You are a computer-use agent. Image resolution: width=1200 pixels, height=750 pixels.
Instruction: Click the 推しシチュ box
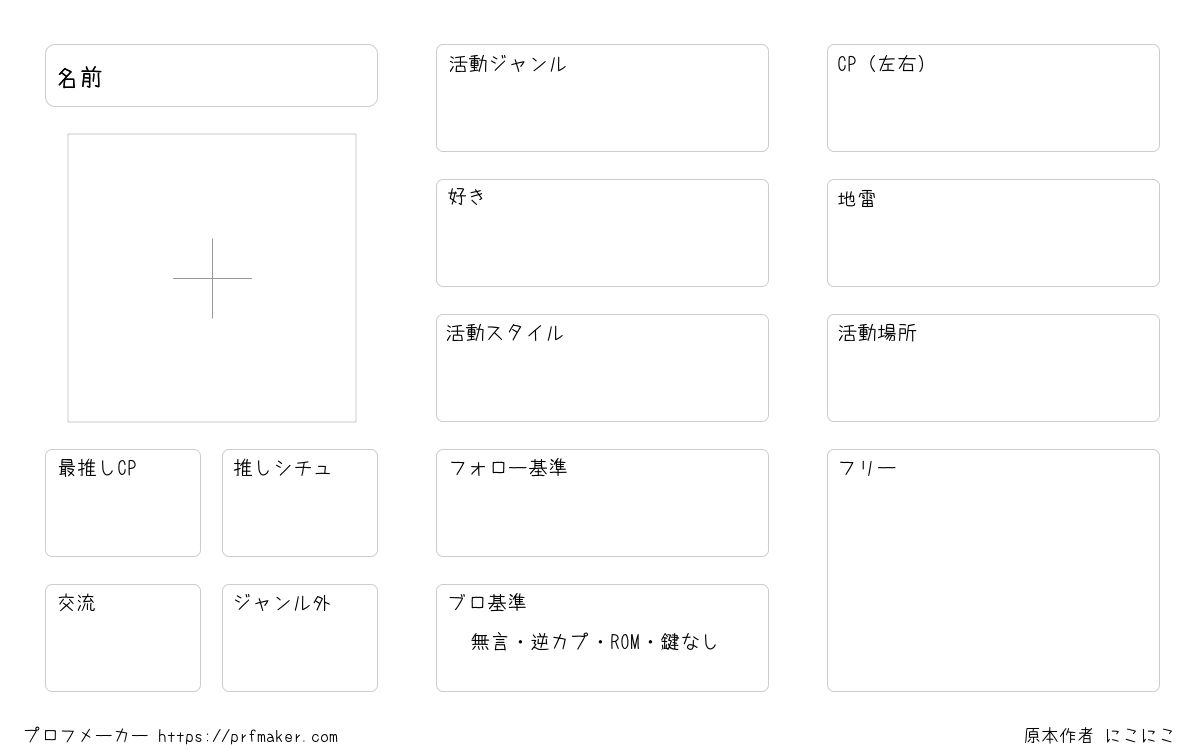tap(300, 503)
